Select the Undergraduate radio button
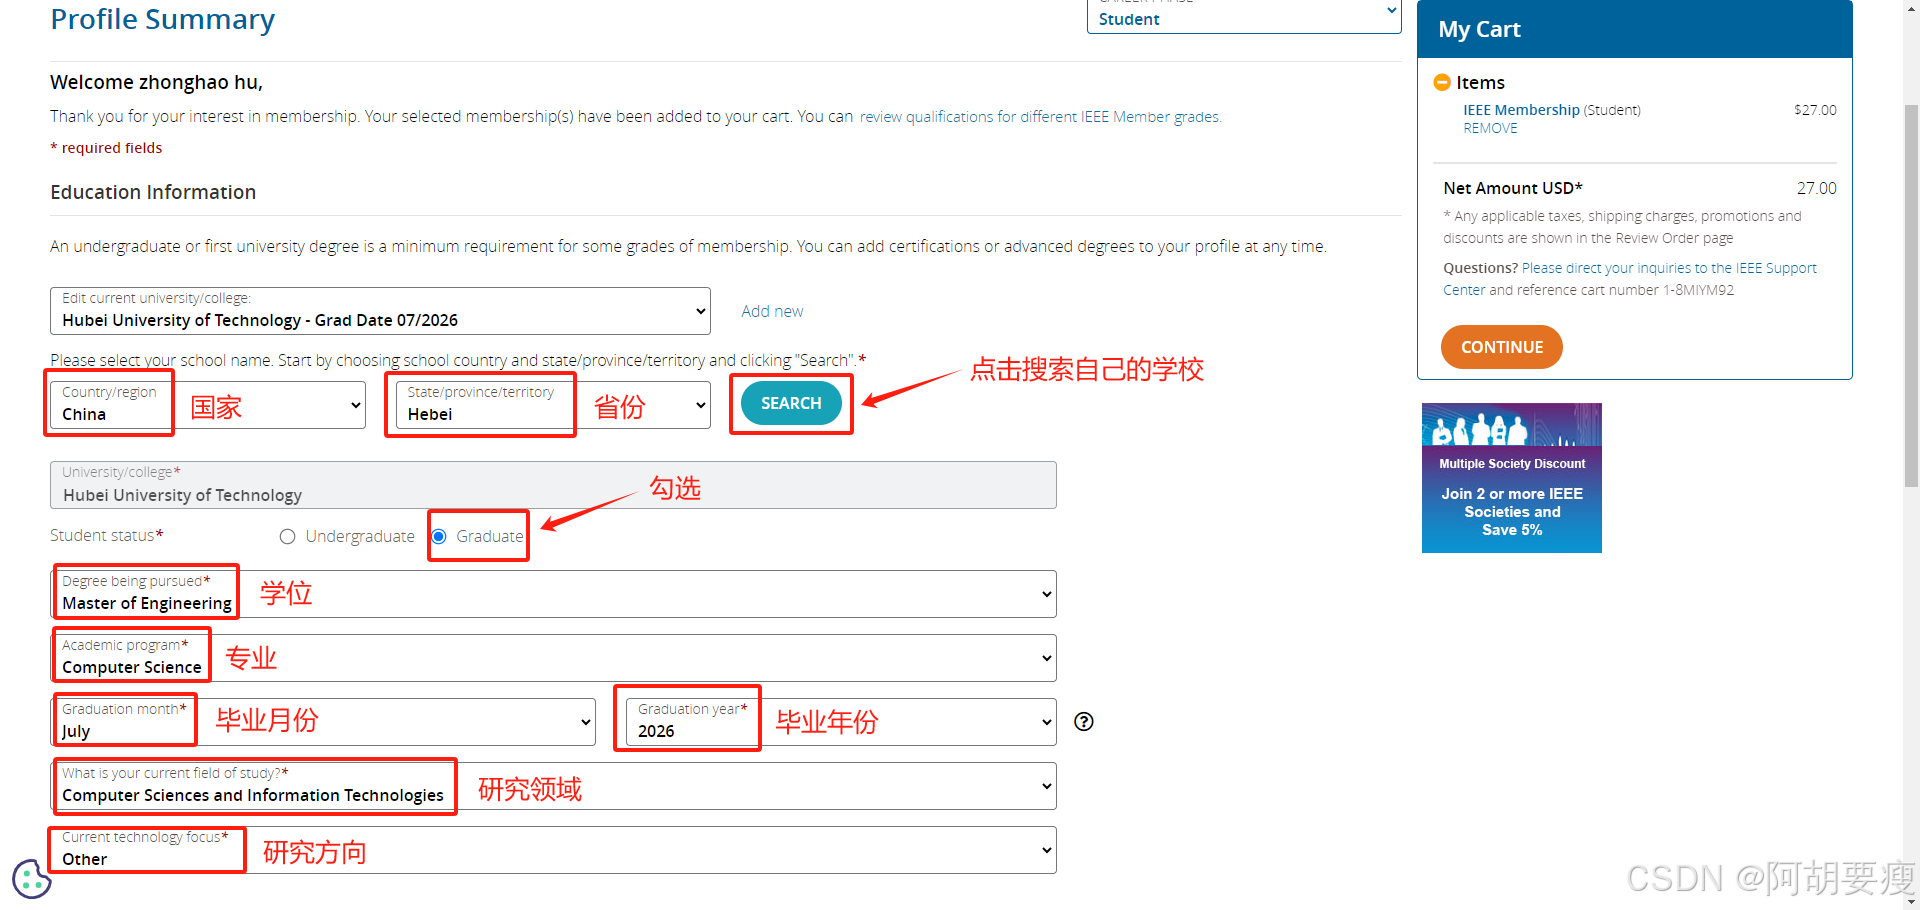 tap(288, 537)
